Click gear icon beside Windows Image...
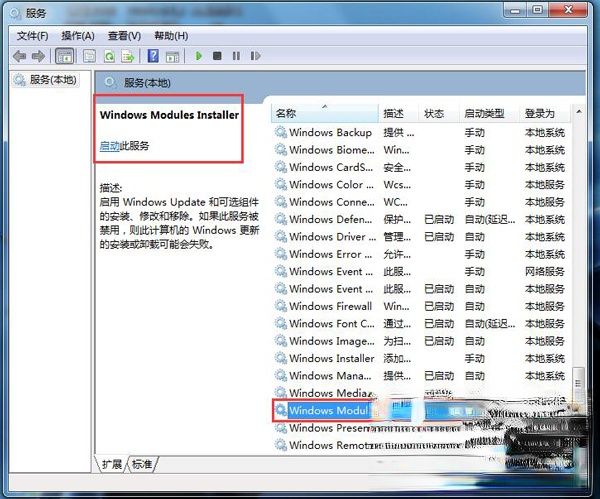Screen dimensions: 600x499 pyautogui.click(x=280, y=341)
